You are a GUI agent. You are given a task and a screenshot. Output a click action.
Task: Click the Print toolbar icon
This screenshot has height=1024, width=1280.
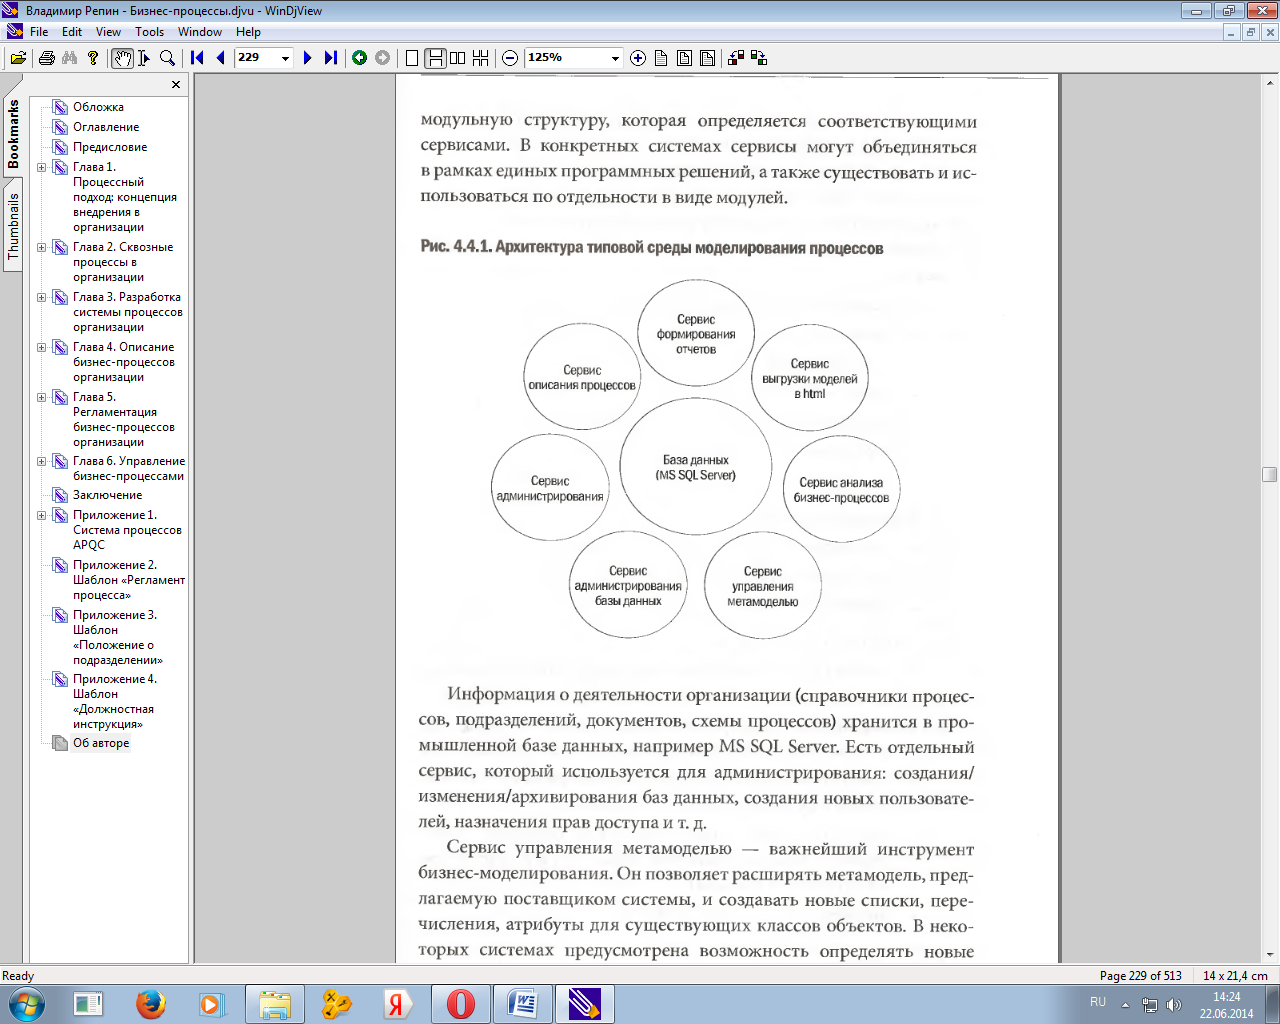click(x=46, y=58)
